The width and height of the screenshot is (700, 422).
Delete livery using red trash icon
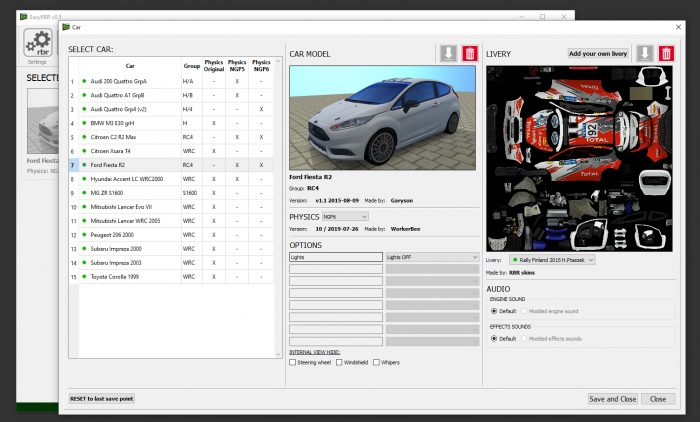[x=666, y=54]
